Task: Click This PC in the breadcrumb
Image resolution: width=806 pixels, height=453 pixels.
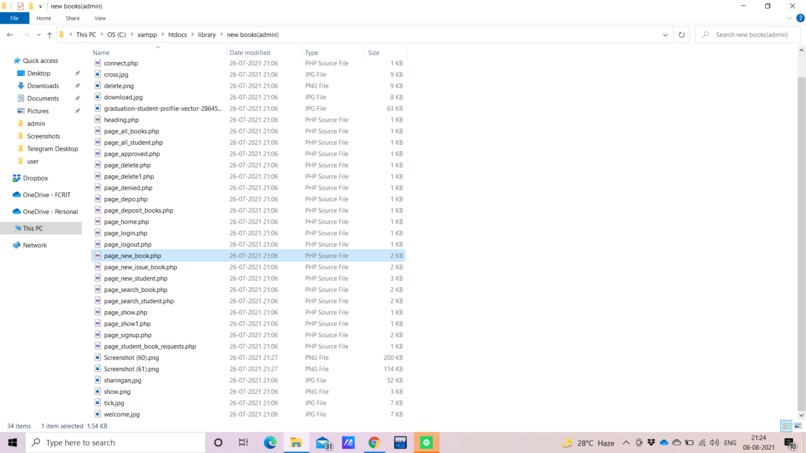Action: [x=86, y=34]
